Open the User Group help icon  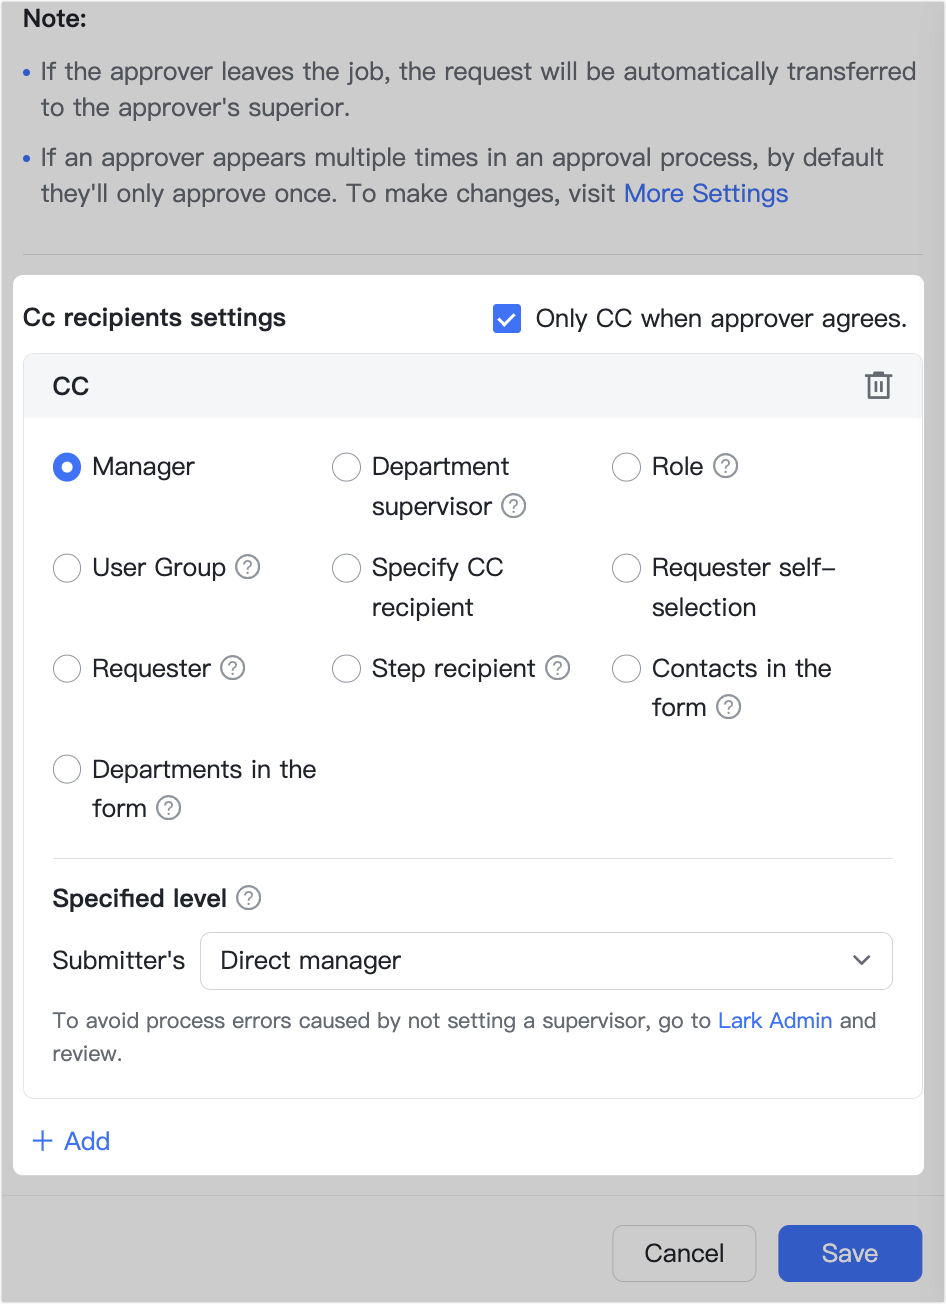click(249, 567)
